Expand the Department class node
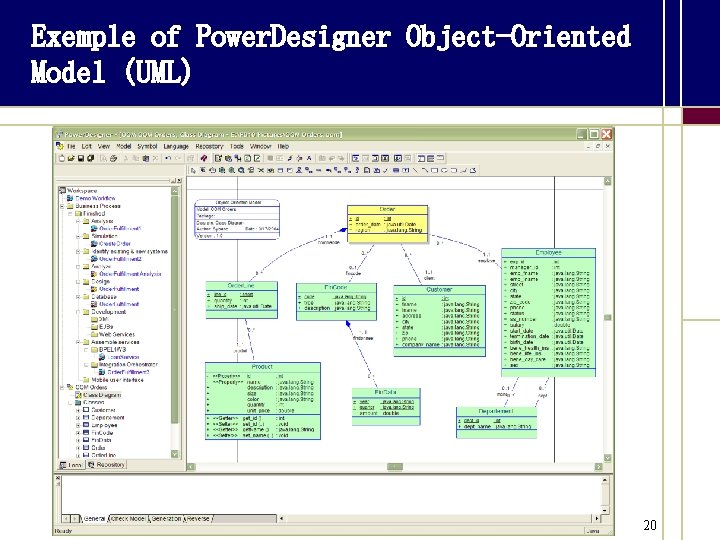720x540 pixels. point(78,417)
